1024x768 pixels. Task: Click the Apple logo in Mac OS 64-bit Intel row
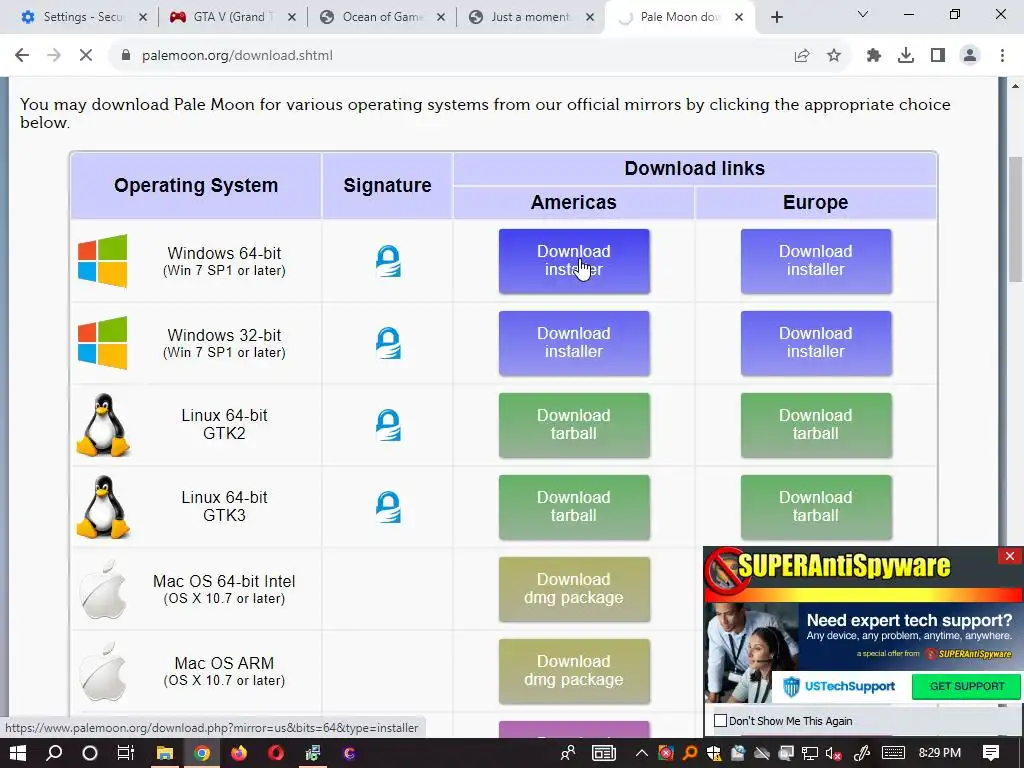tap(103, 589)
